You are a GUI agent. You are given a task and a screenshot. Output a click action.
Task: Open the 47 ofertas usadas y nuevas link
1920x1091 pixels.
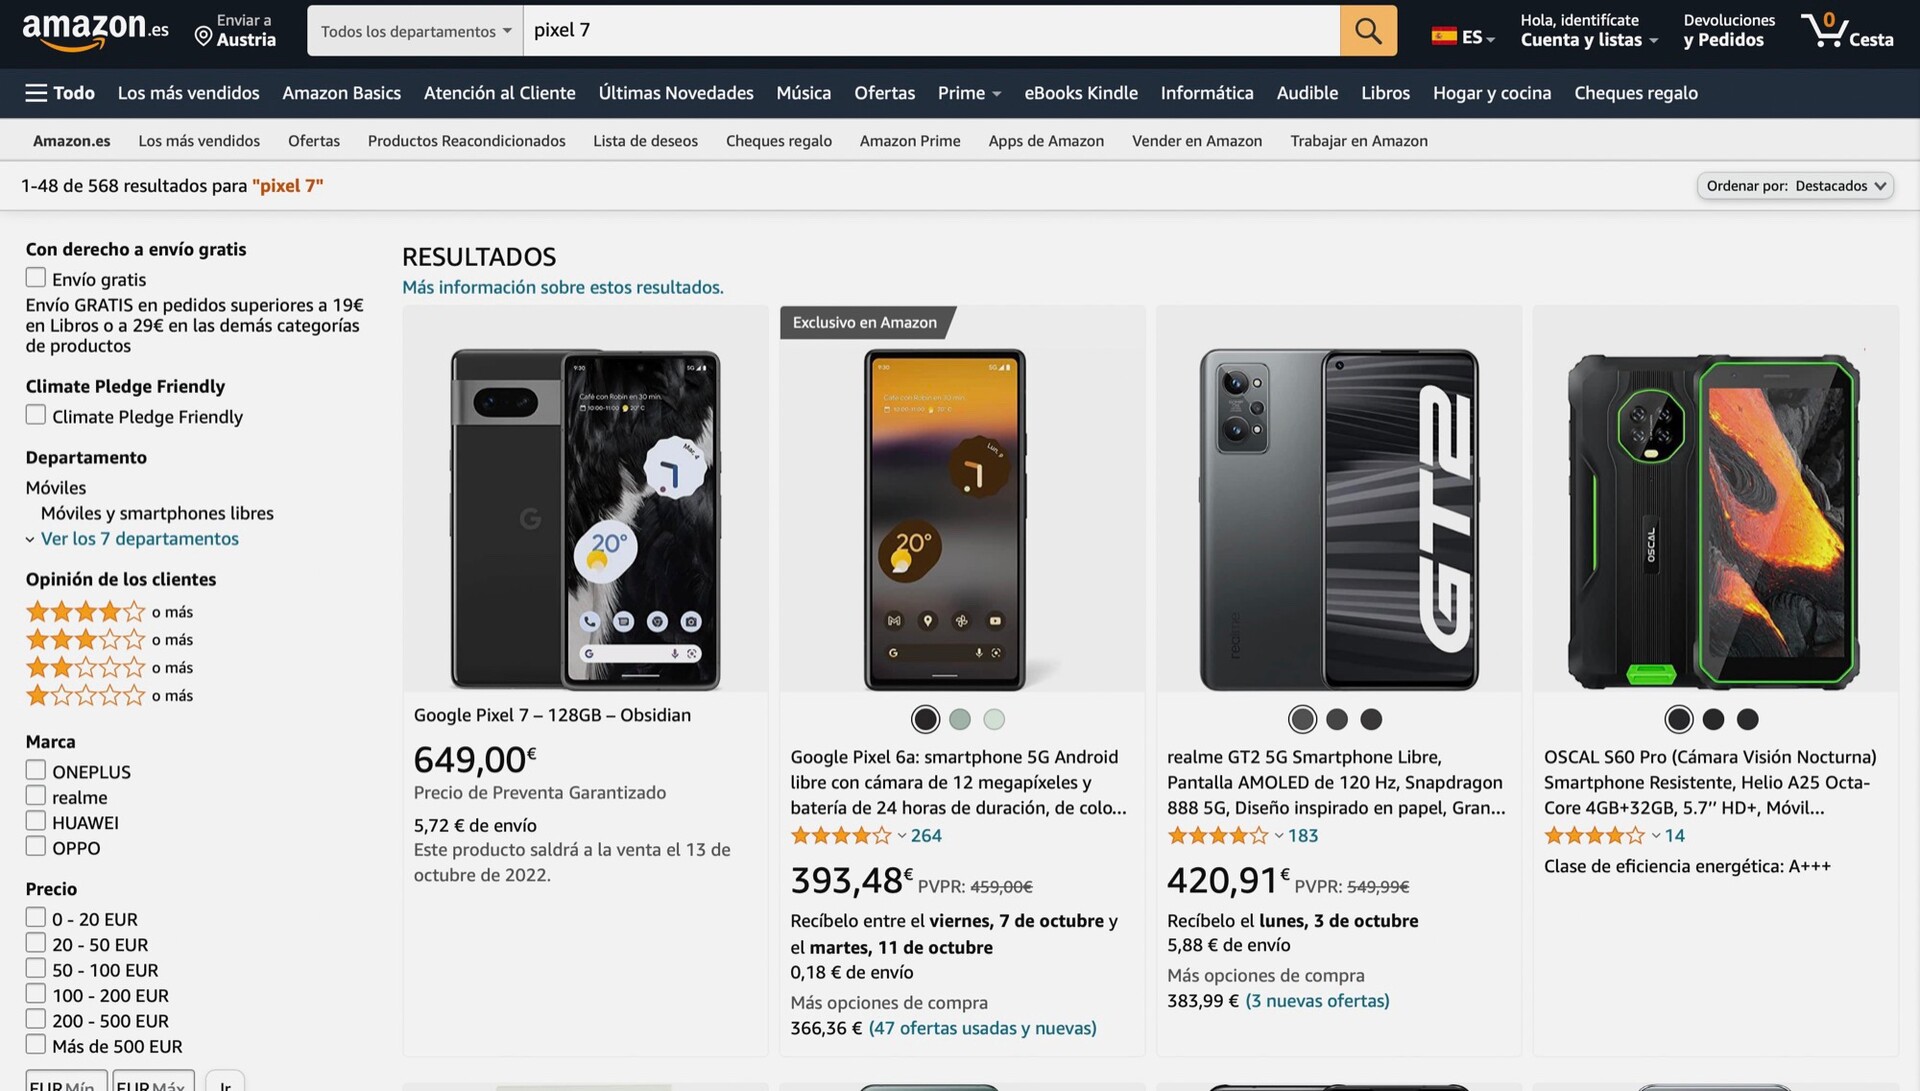982,1028
